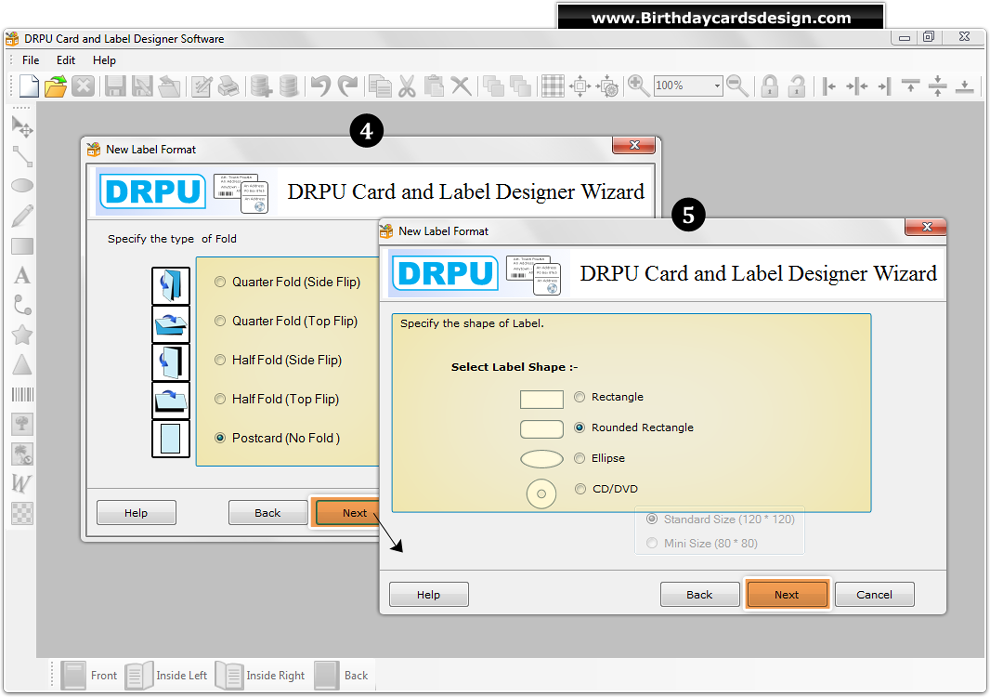The height and width of the screenshot is (697, 990).
Task: Toggle the grid display icon
Action: [552, 86]
